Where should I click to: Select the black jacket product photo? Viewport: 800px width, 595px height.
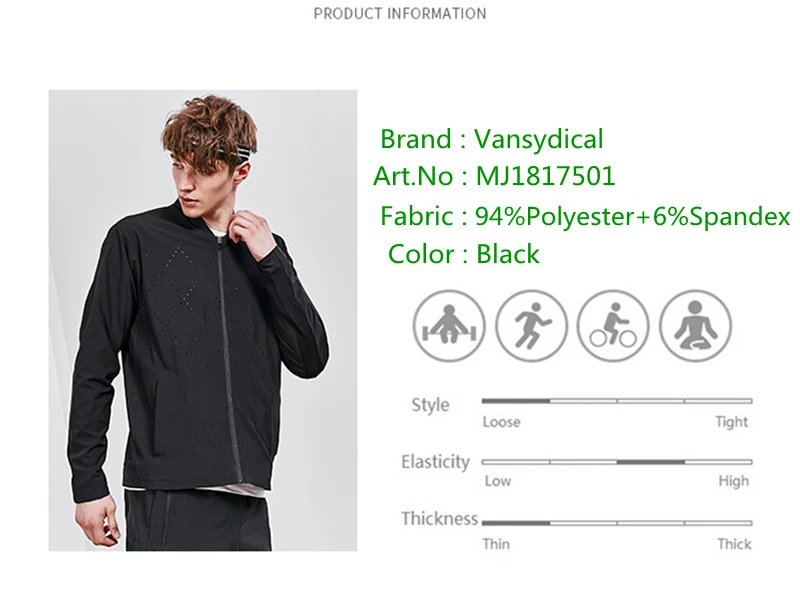tap(203, 320)
